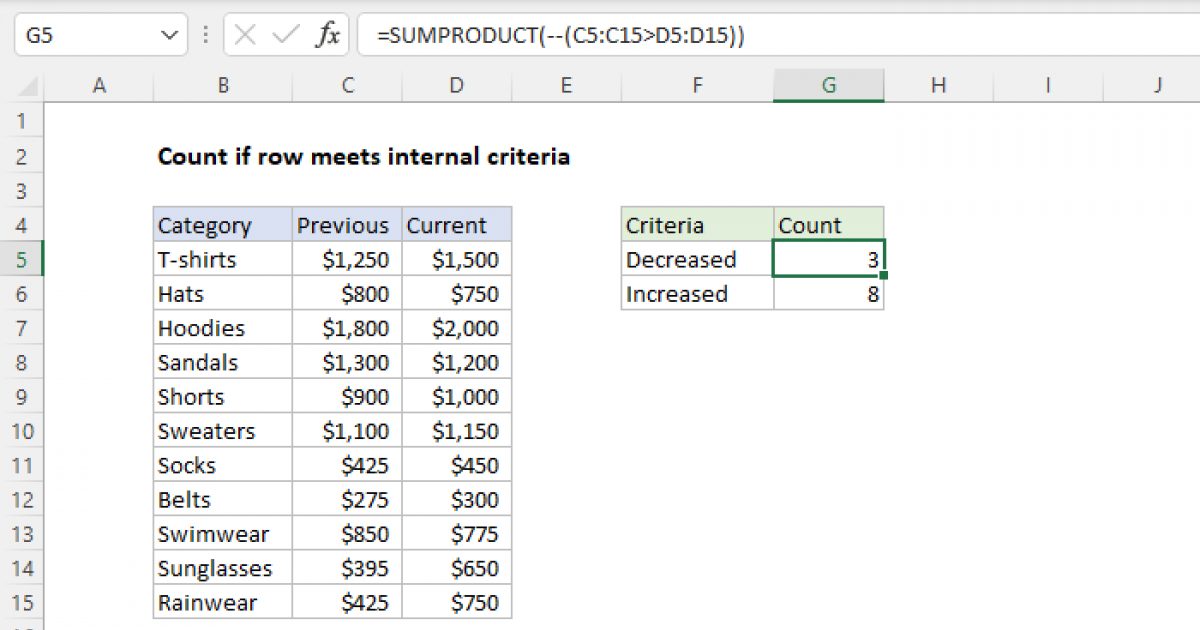This screenshot has width=1200, height=630.
Task: Select column A header
Action: coord(99,85)
